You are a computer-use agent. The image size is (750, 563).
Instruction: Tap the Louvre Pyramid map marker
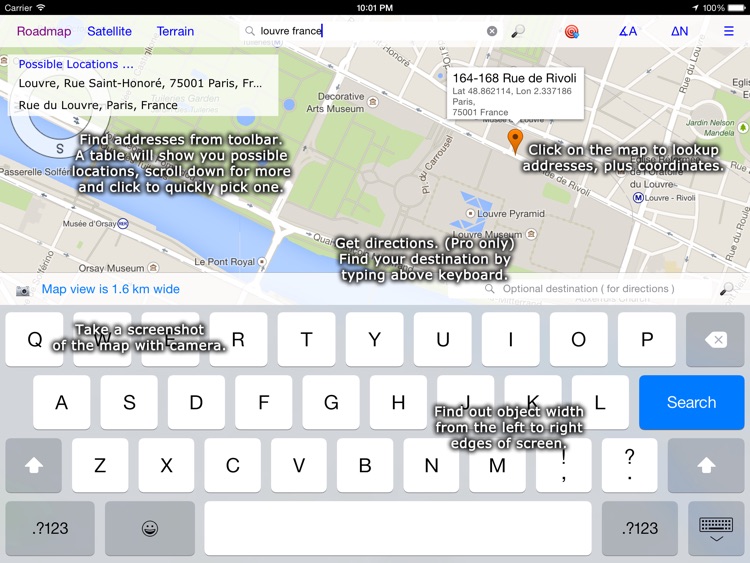point(470,213)
